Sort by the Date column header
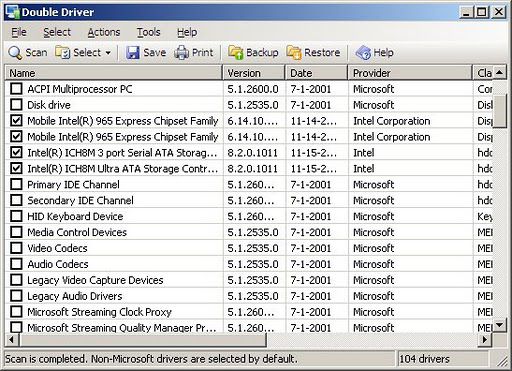Viewport: 512px width, 371px height. click(317, 73)
